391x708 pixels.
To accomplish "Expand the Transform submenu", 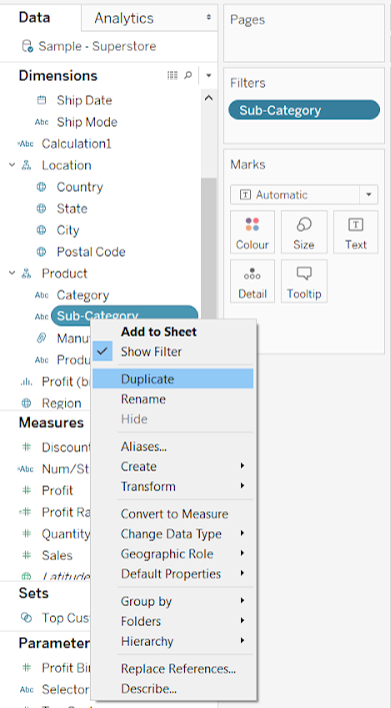I will [x=174, y=486].
